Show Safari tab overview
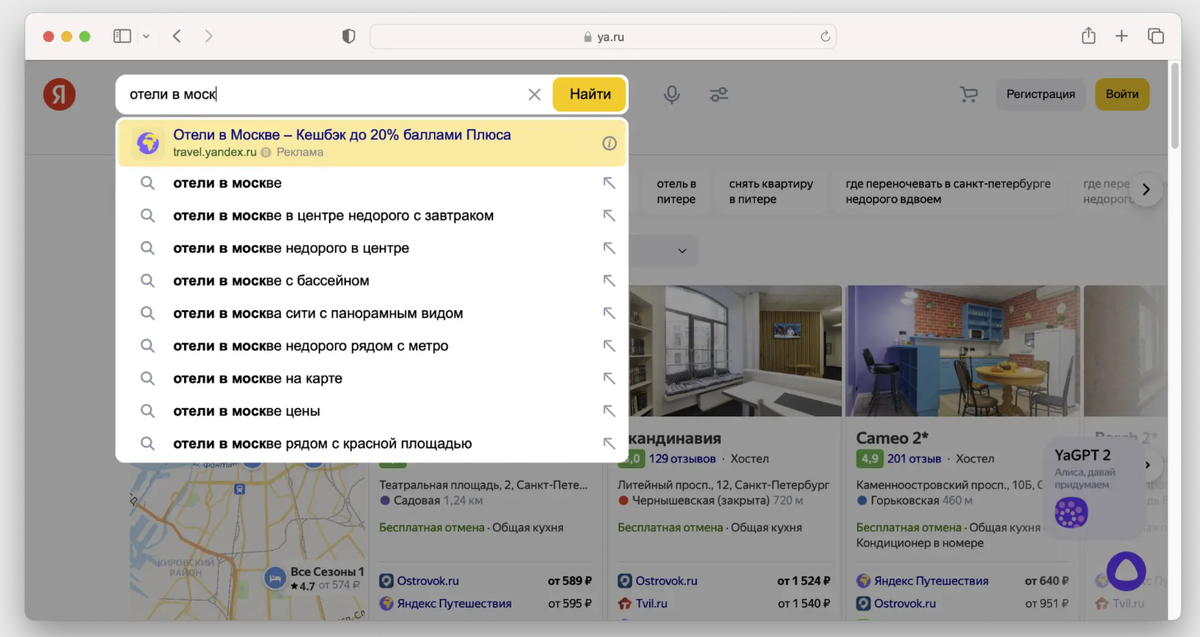The image size is (1200, 637). point(1156,36)
